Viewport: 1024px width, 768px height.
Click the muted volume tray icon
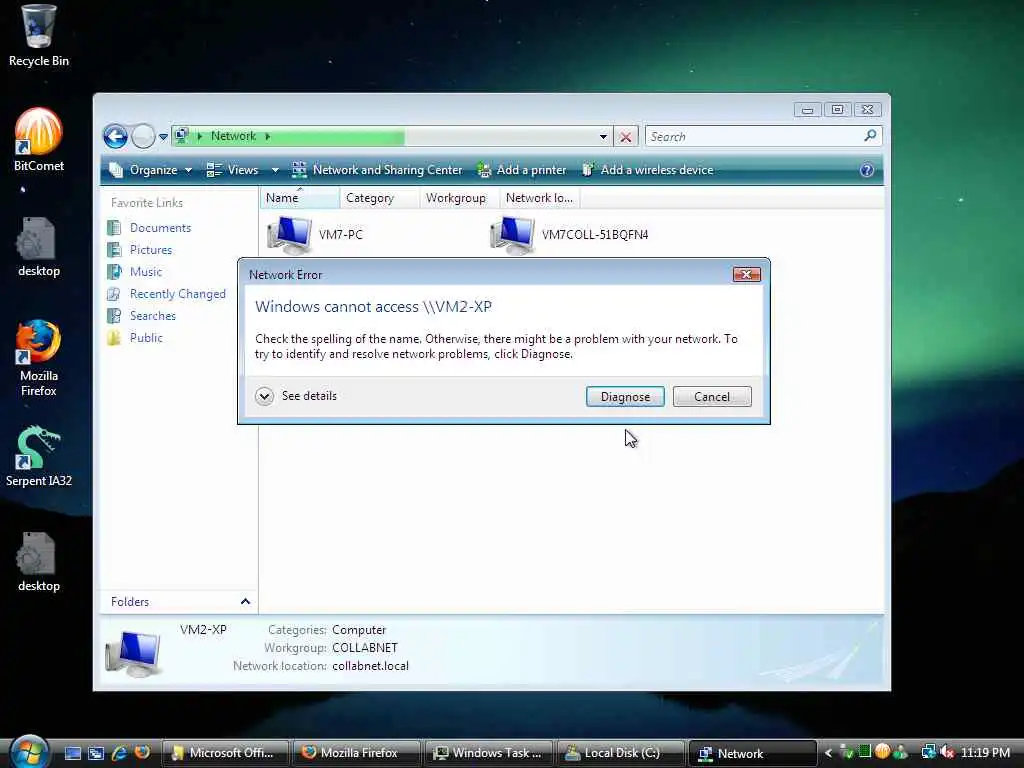pos(947,753)
